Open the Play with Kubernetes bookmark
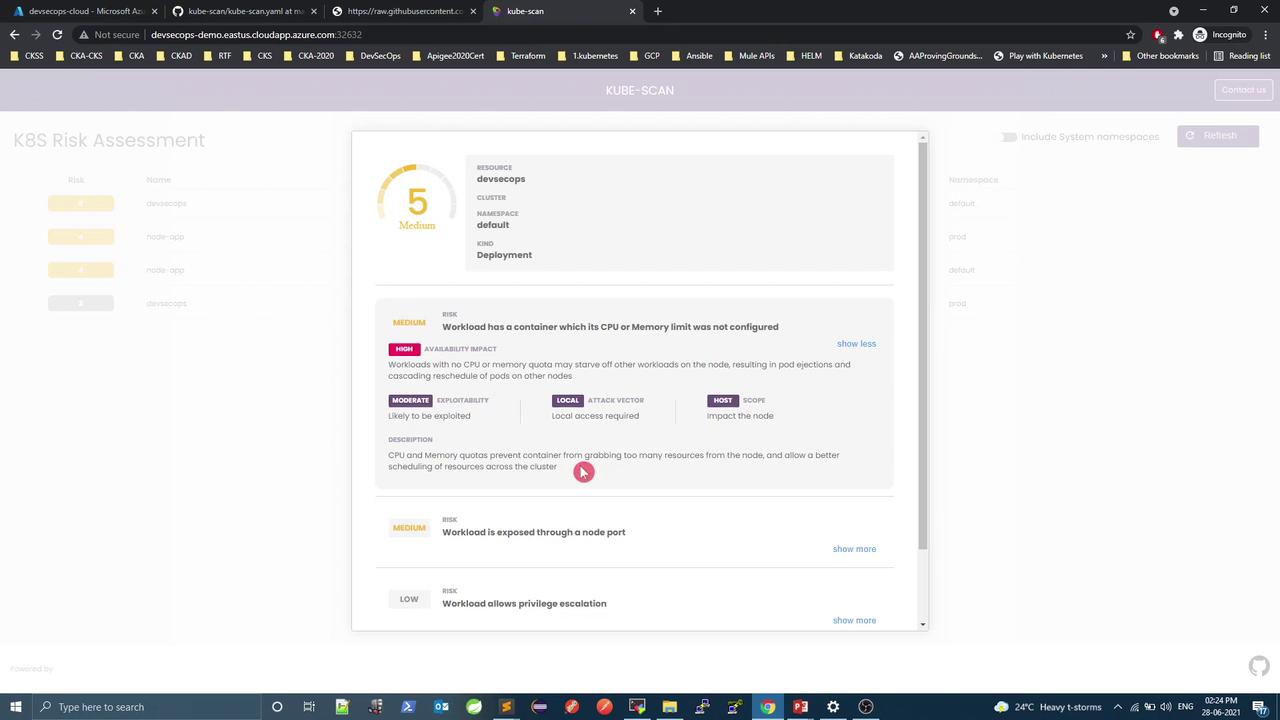1280x720 pixels. click(1037, 56)
